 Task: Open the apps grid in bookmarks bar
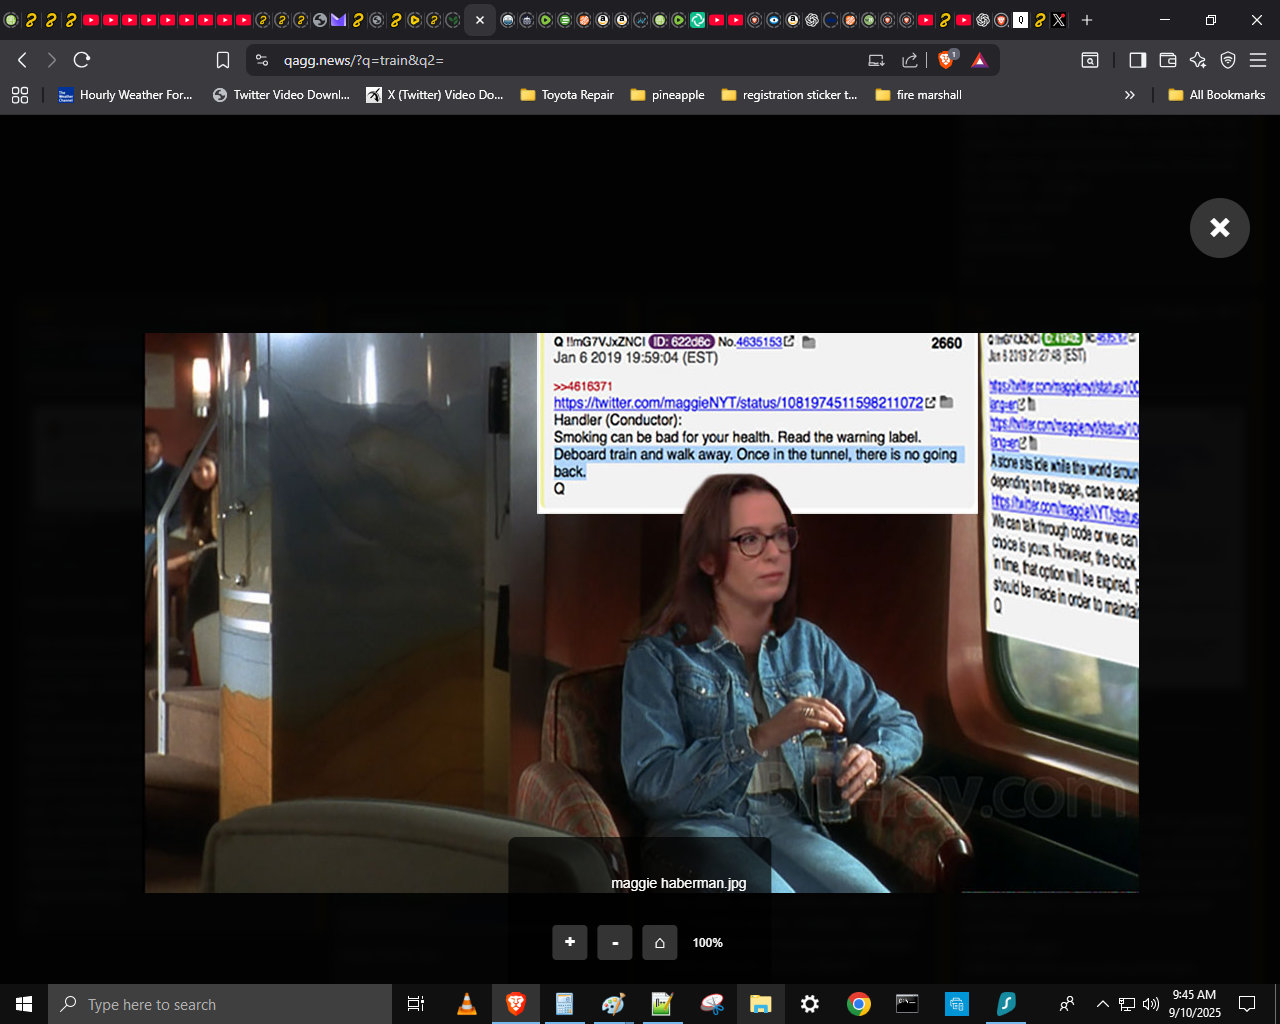[x=20, y=95]
